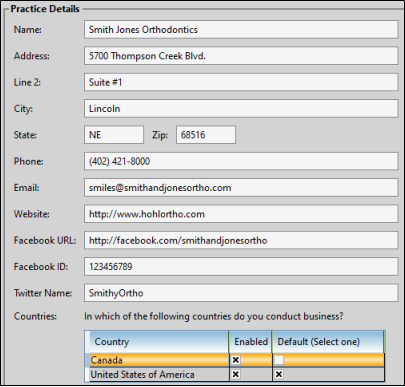Check the Default checkbox for Canada
The image size is (405, 387).
[x=279, y=360]
